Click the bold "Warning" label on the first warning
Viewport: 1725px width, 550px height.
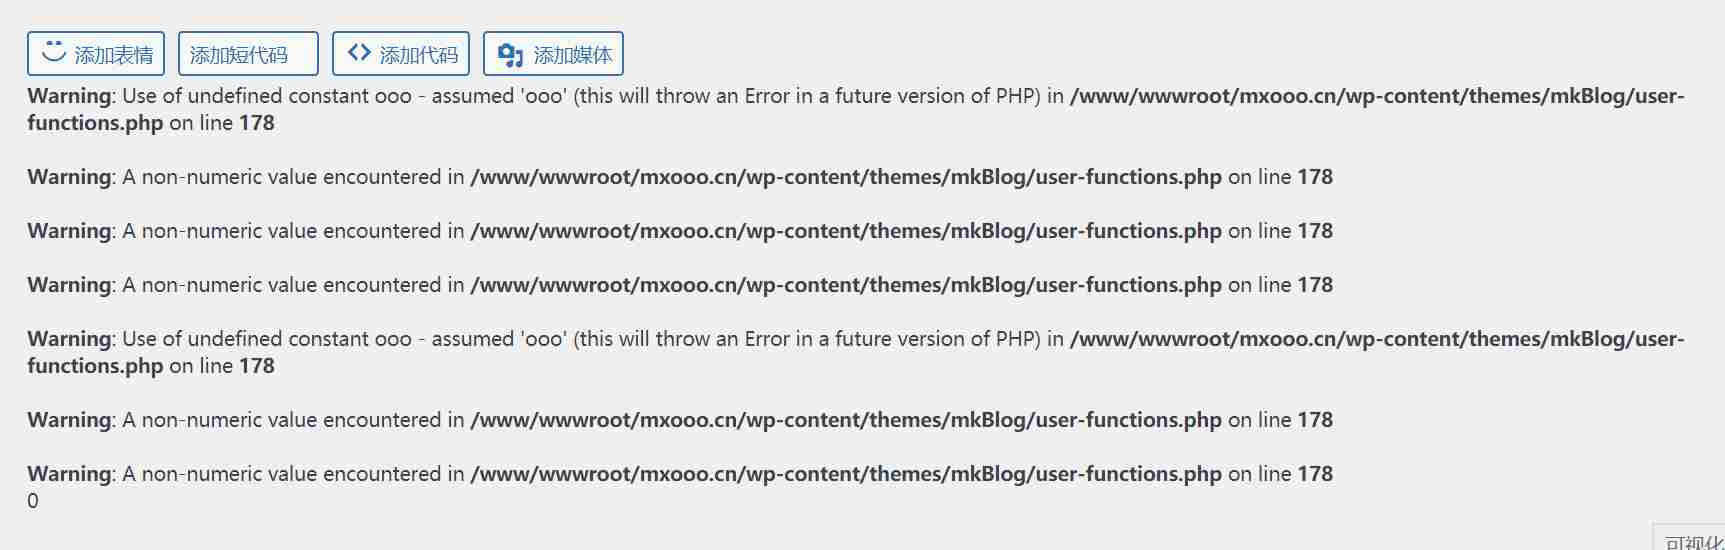69,96
